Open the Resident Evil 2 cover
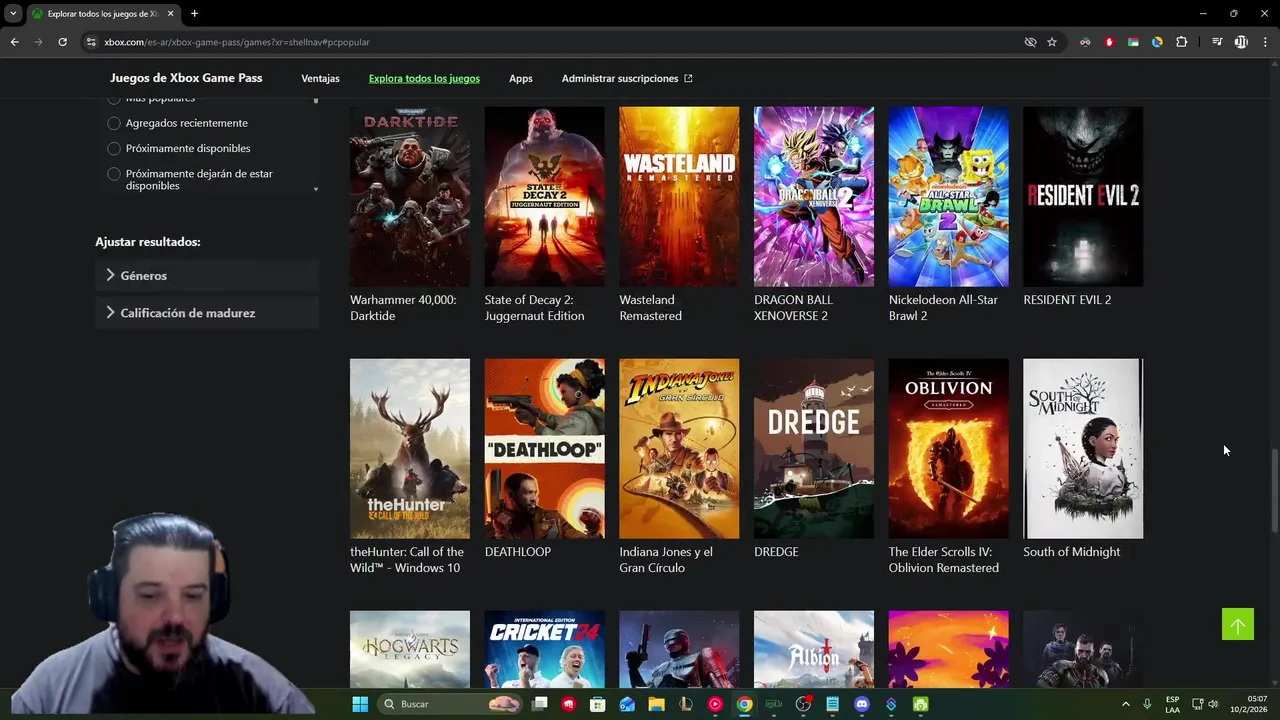The height and width of the screenshot is (720, 1280). [x=1083, y=197]
